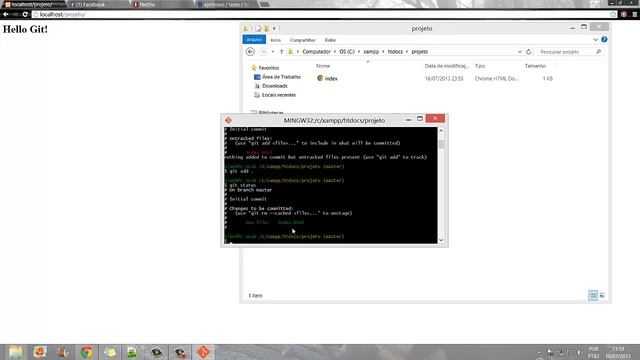Image resolution: width=640 pixels, height=360 pixels.
Task: Switch to the localhost/projeto tab
Action: tap(33, 4)
